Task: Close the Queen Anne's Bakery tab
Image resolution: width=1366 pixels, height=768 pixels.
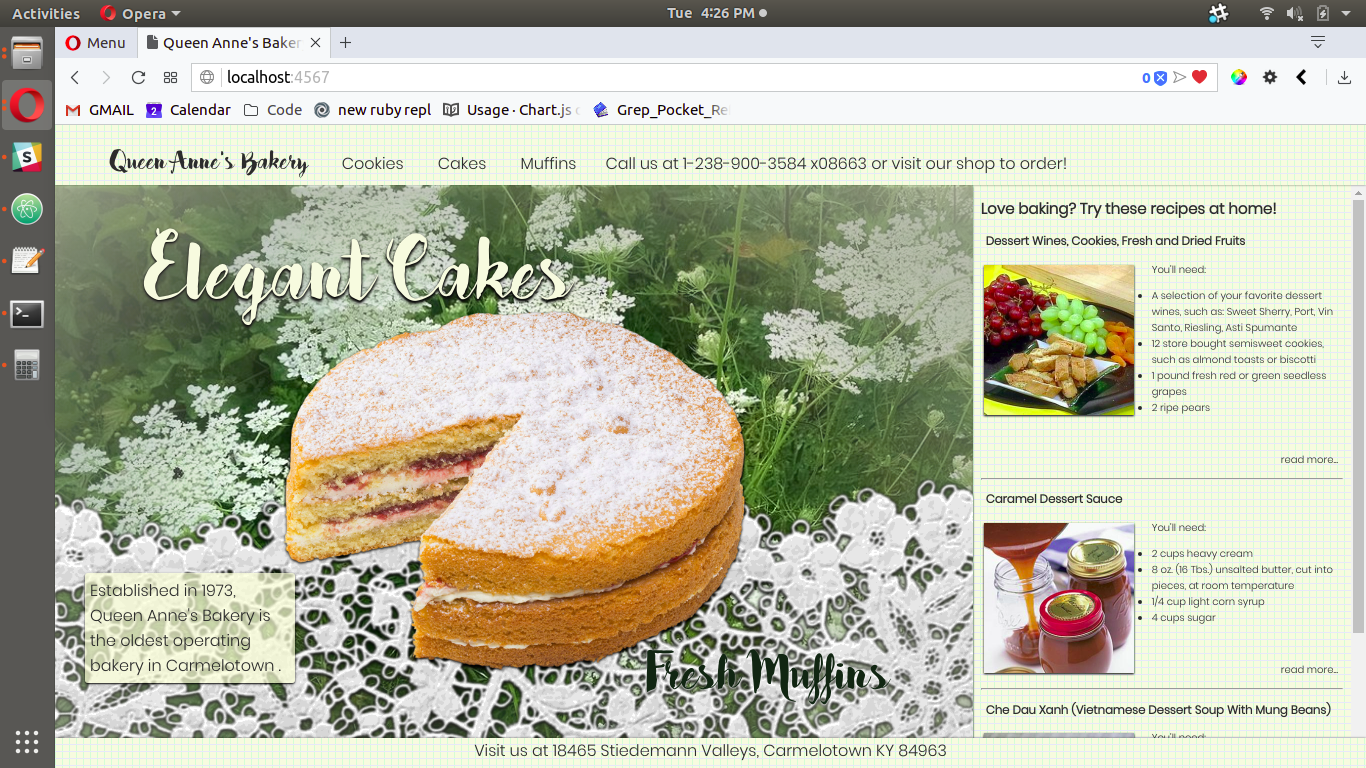Action: [x=316, y=43]
